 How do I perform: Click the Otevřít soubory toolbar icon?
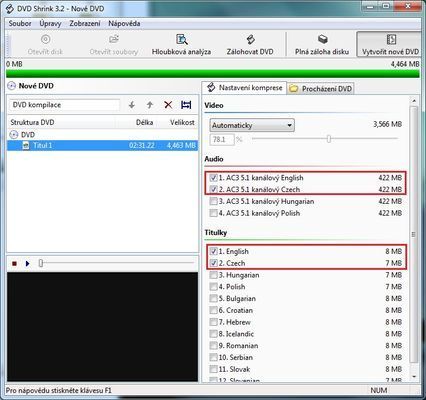[x=114, y=39]
